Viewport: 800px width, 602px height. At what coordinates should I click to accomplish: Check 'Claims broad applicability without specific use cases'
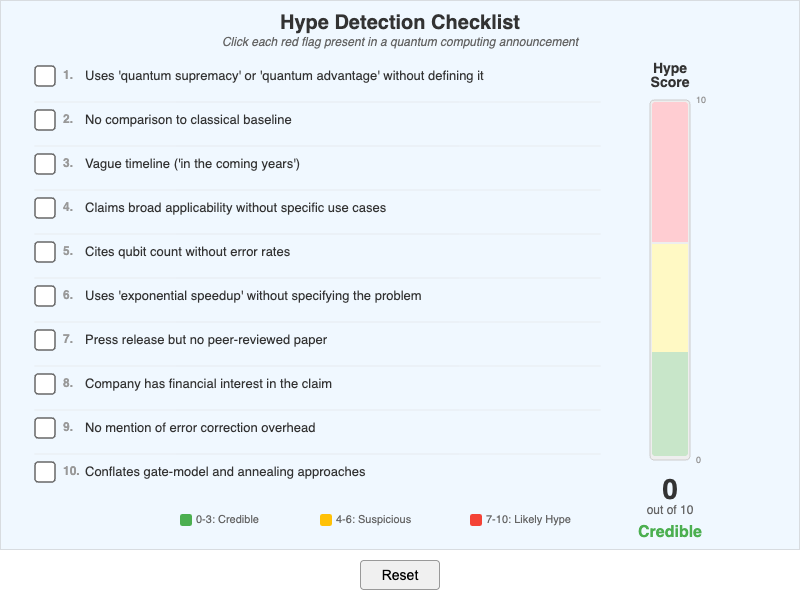(44, 208)
